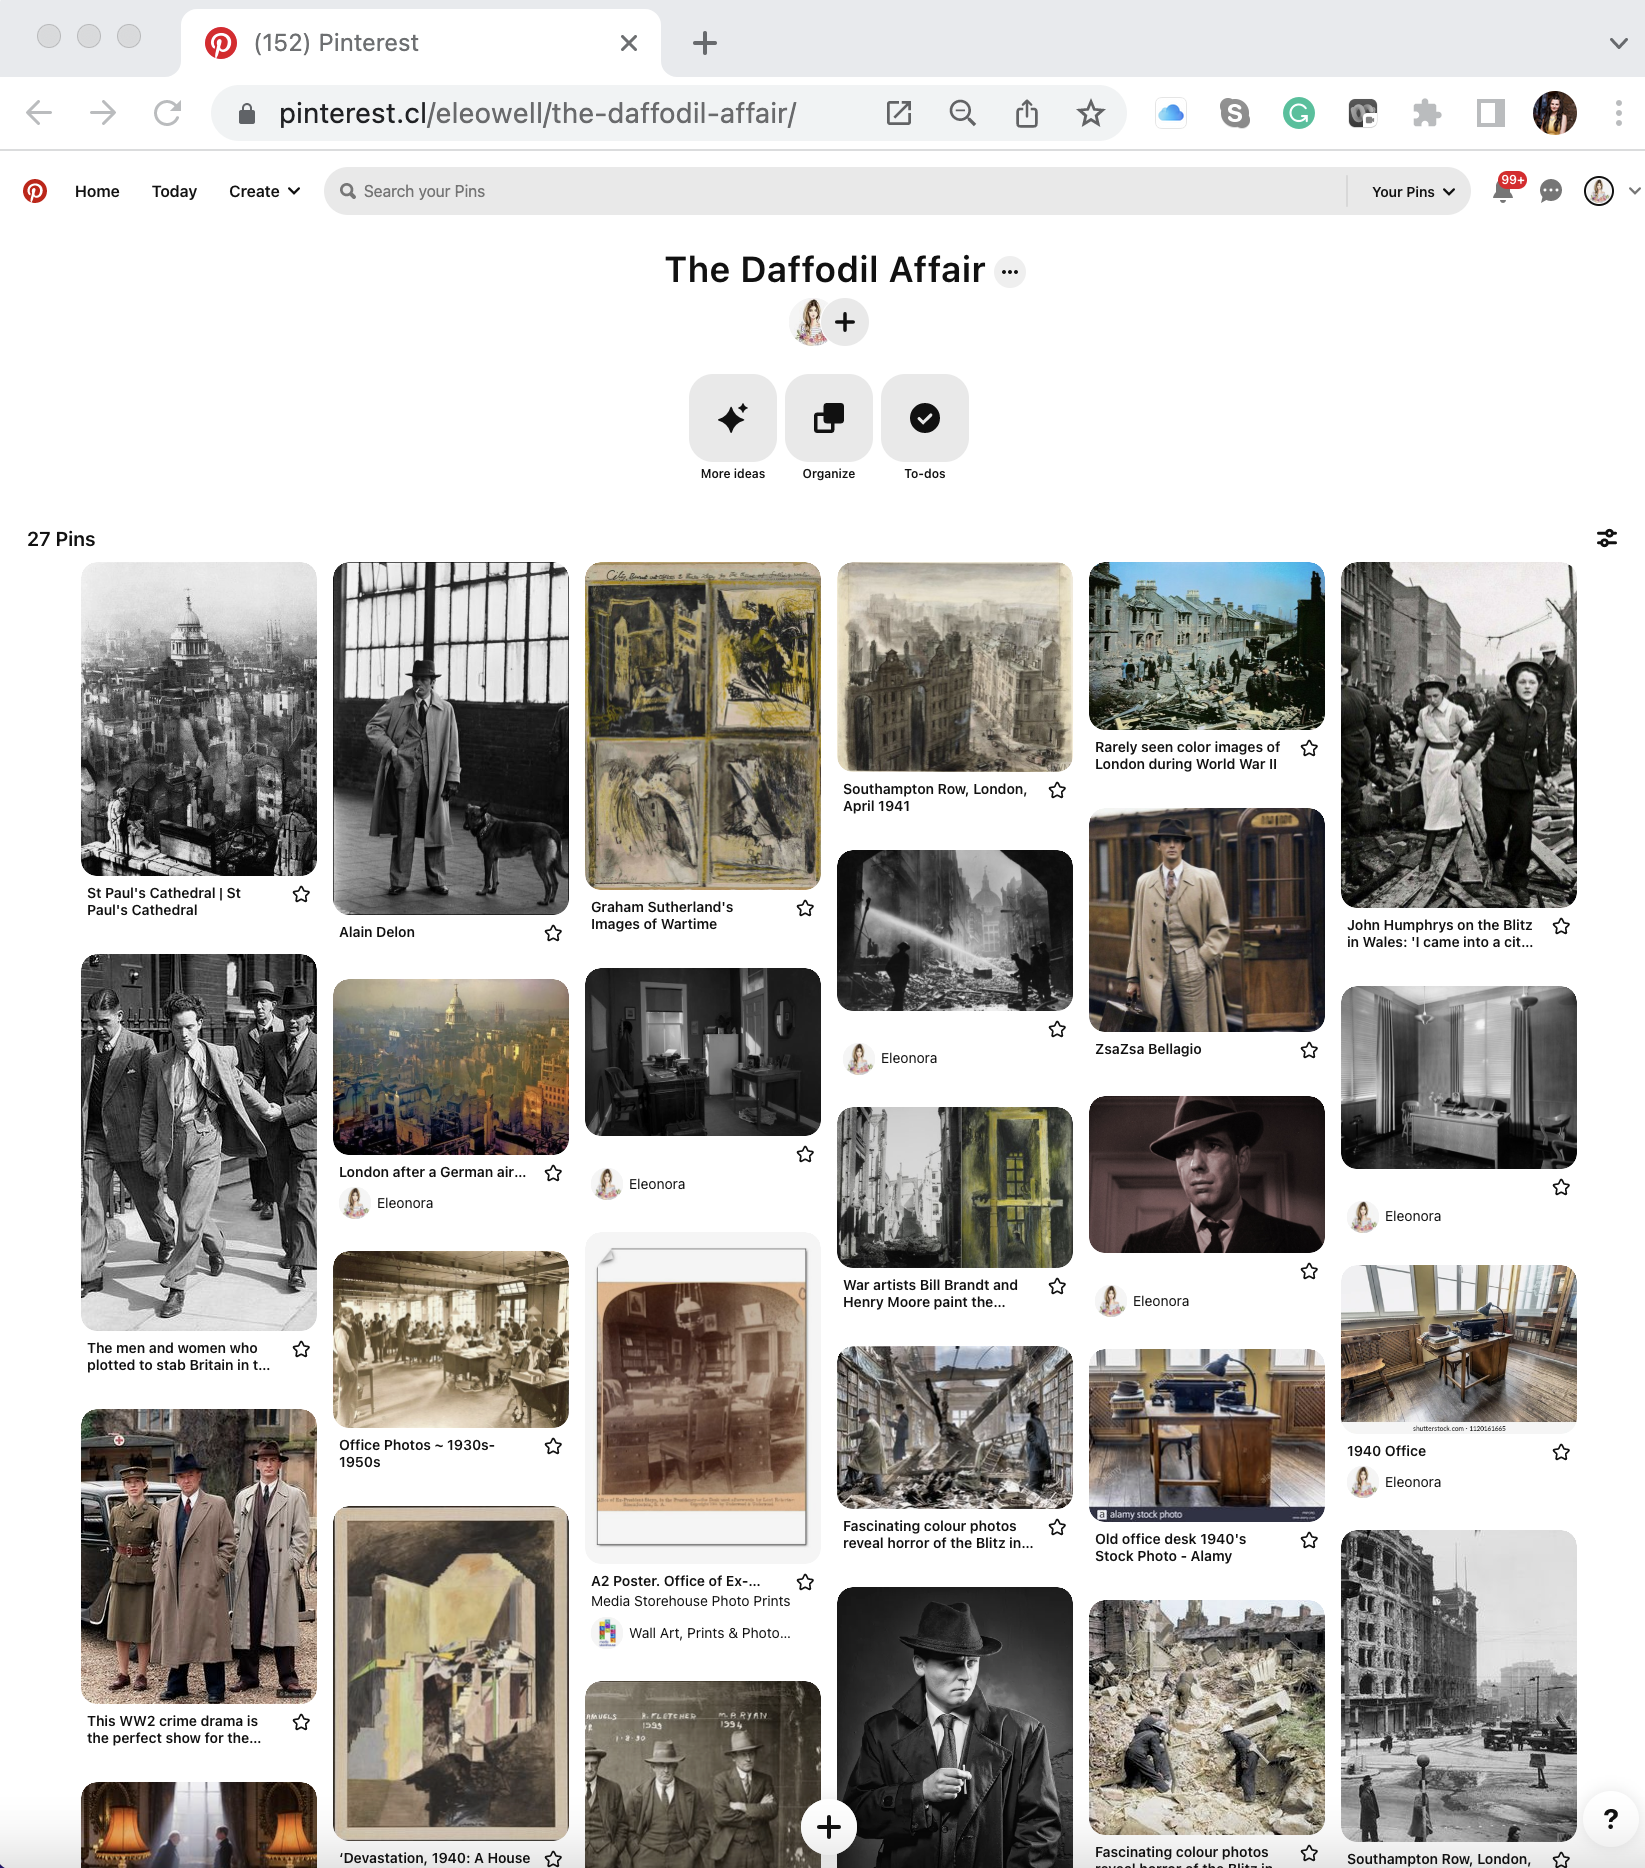
Task: Star the ZsaZsa Bellagio pin
Action: point(1309,1050)
